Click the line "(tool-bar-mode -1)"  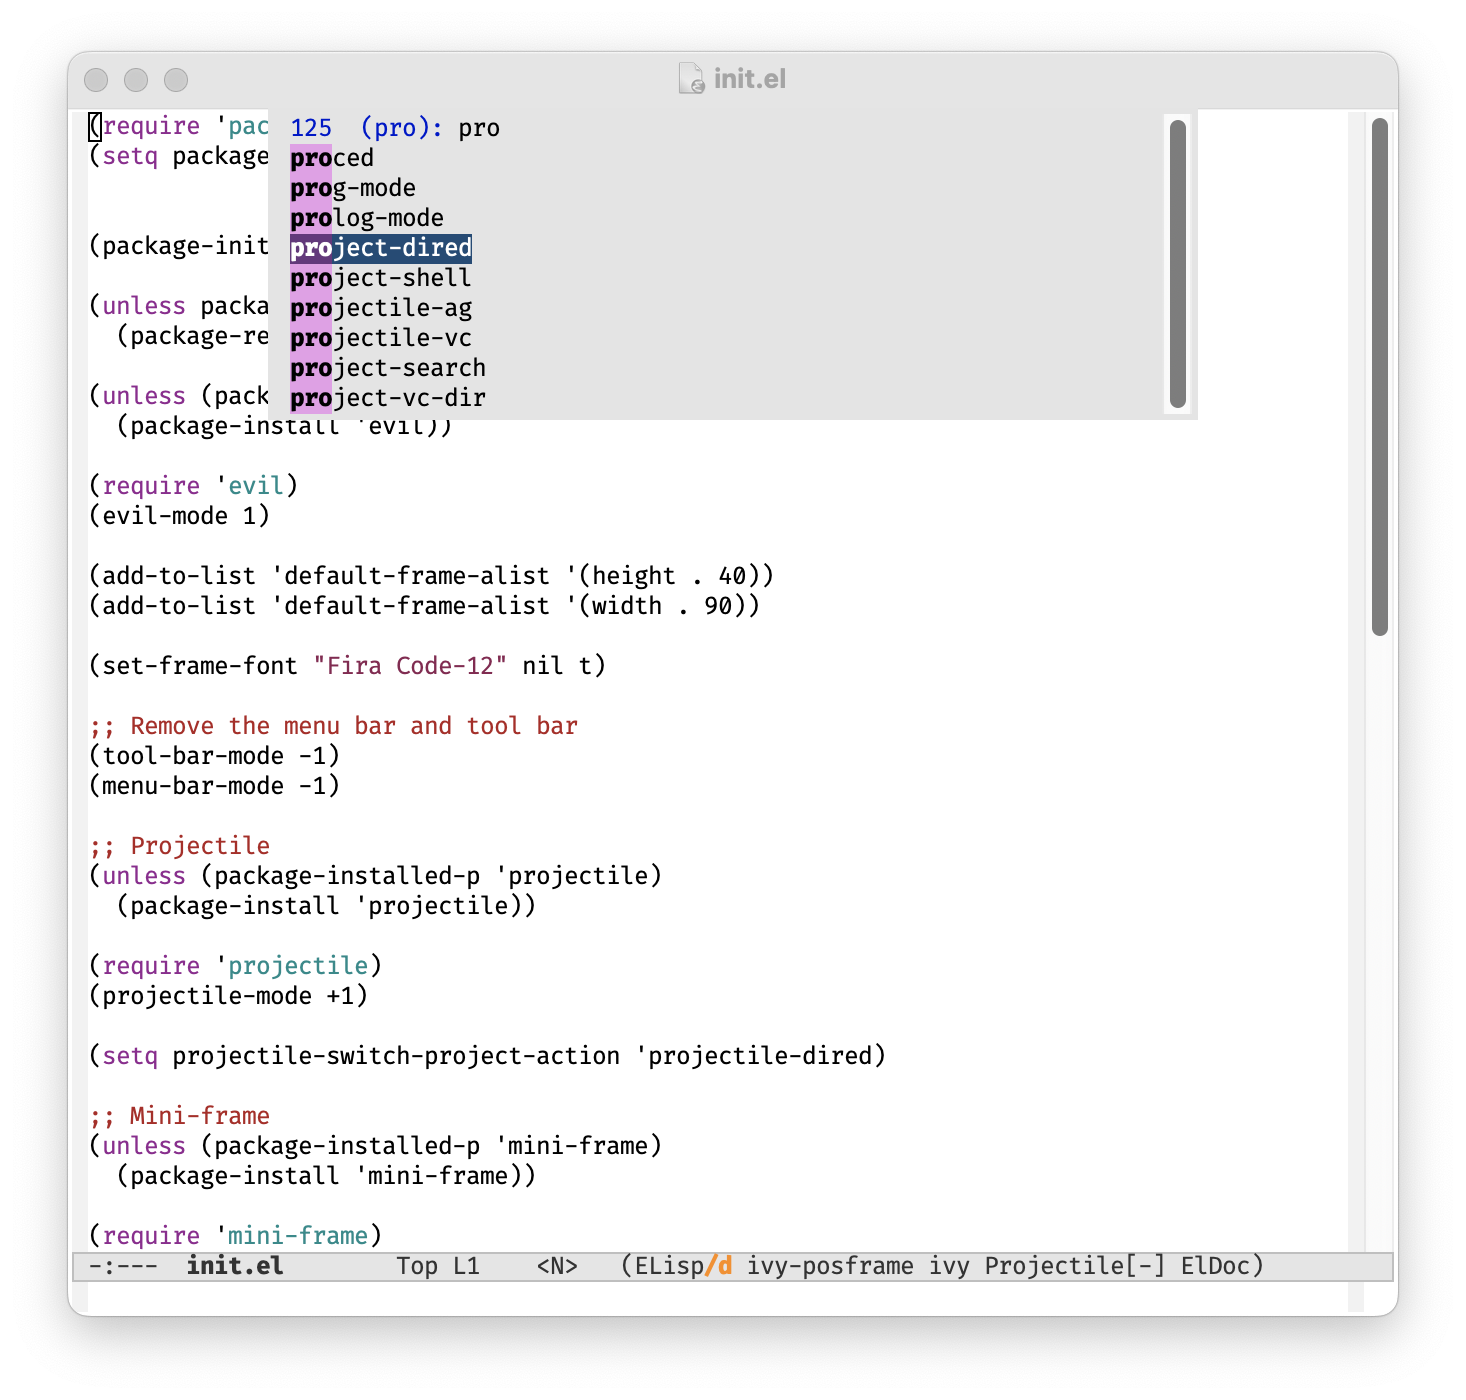(214, 756)
